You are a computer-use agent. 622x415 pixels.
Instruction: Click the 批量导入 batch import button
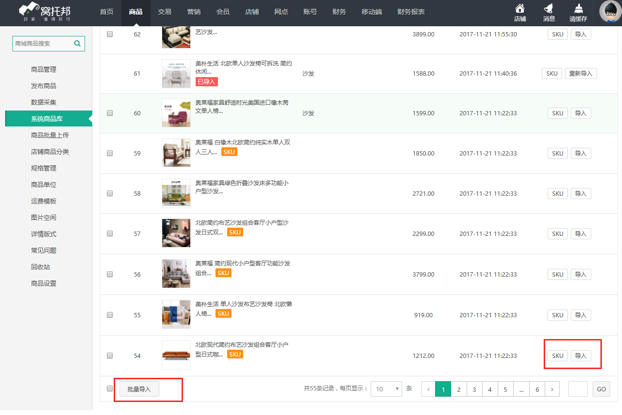(x=139, y=389)
